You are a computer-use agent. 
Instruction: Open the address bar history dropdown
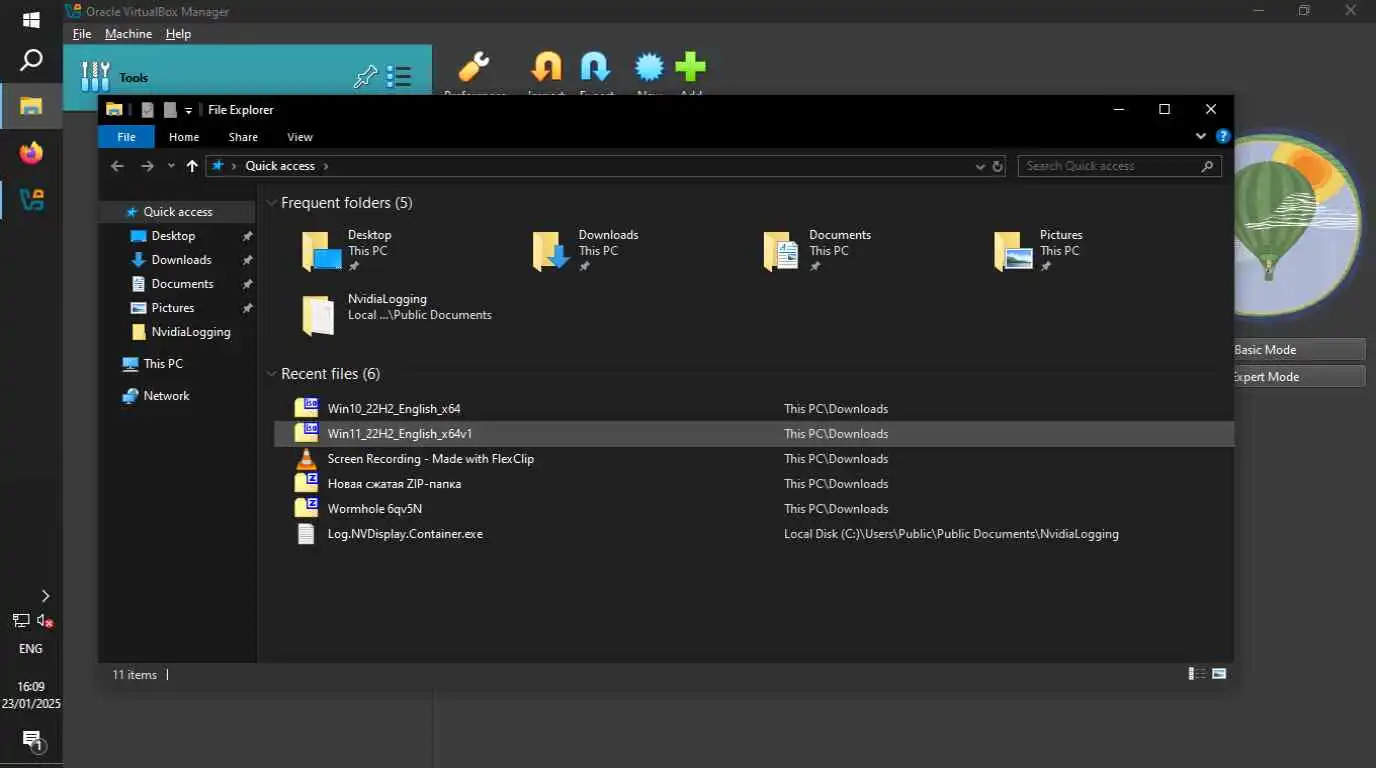click(980, 167)
